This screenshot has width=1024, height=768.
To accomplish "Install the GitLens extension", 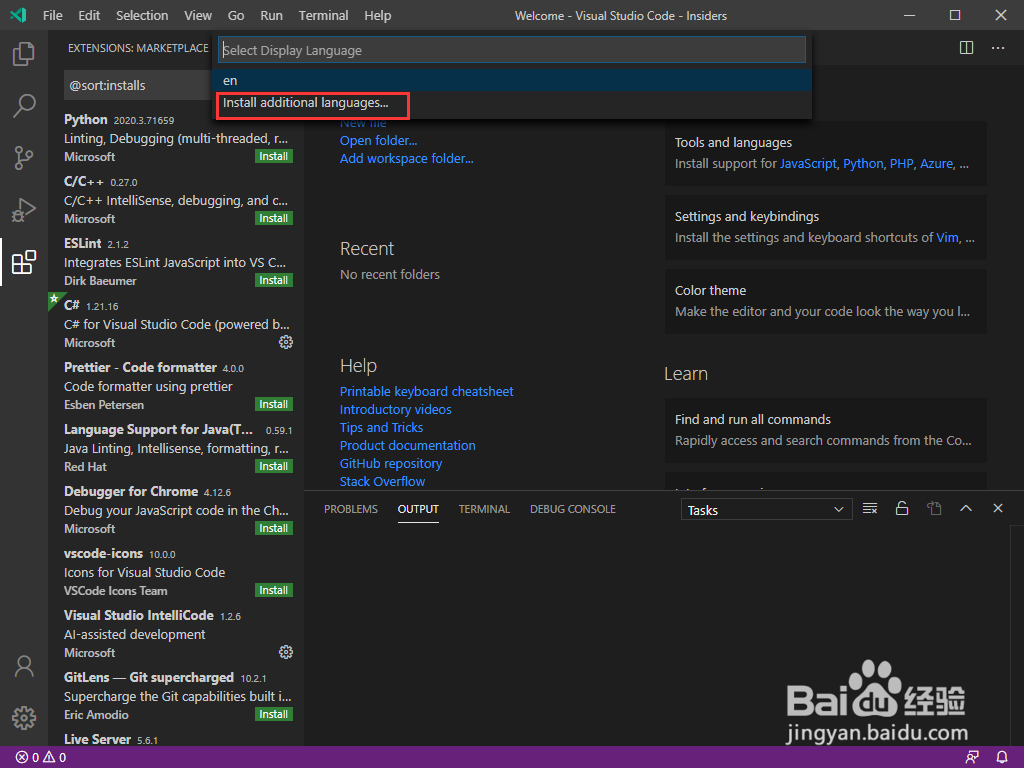I will pyautogui.click(x=274, y=714).
